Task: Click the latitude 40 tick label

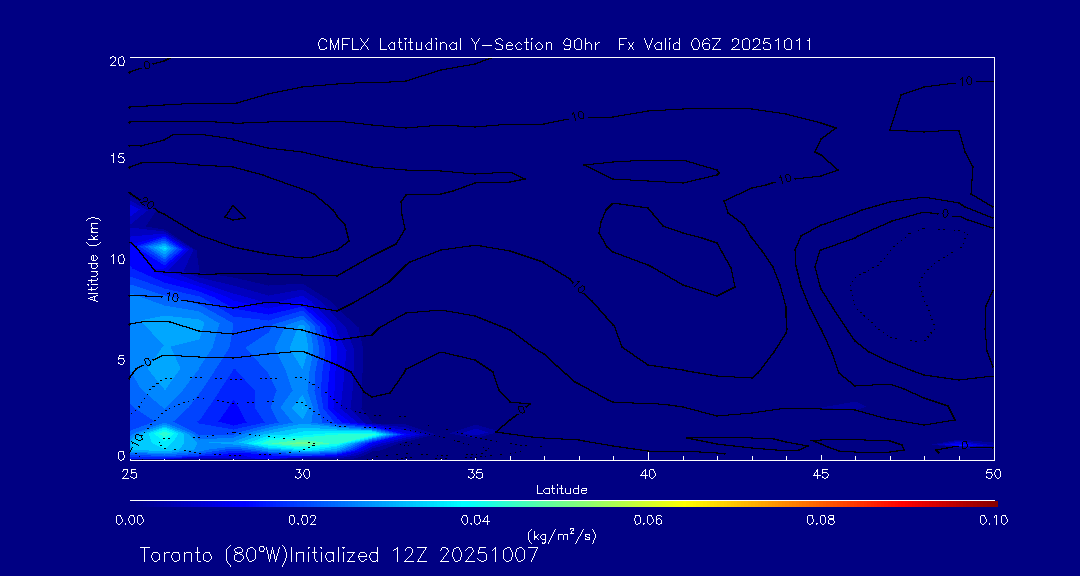Action: pyautogui.click(x=648, y=471)
